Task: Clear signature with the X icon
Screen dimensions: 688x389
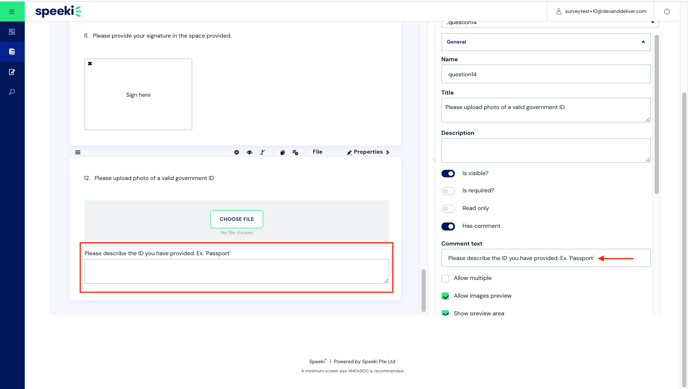Action: click(x=90, y=64)
